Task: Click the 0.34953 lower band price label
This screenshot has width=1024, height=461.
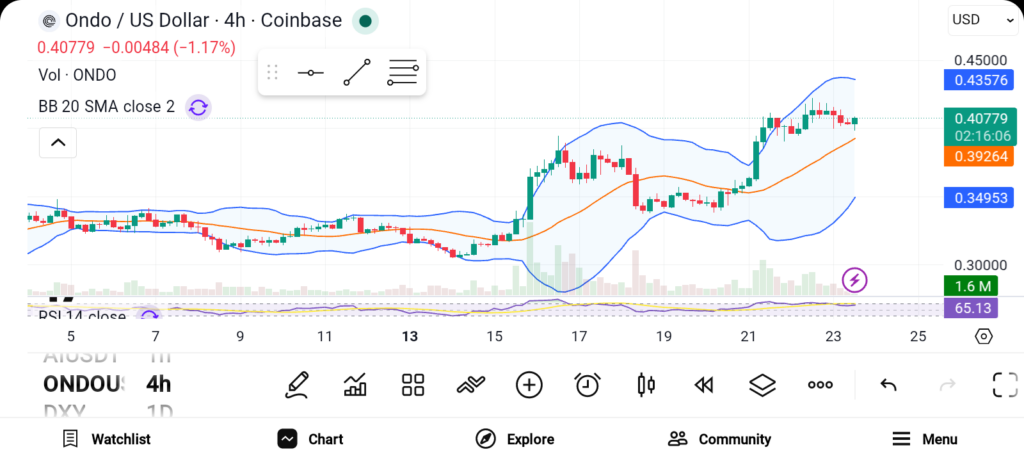Action: 980,198
